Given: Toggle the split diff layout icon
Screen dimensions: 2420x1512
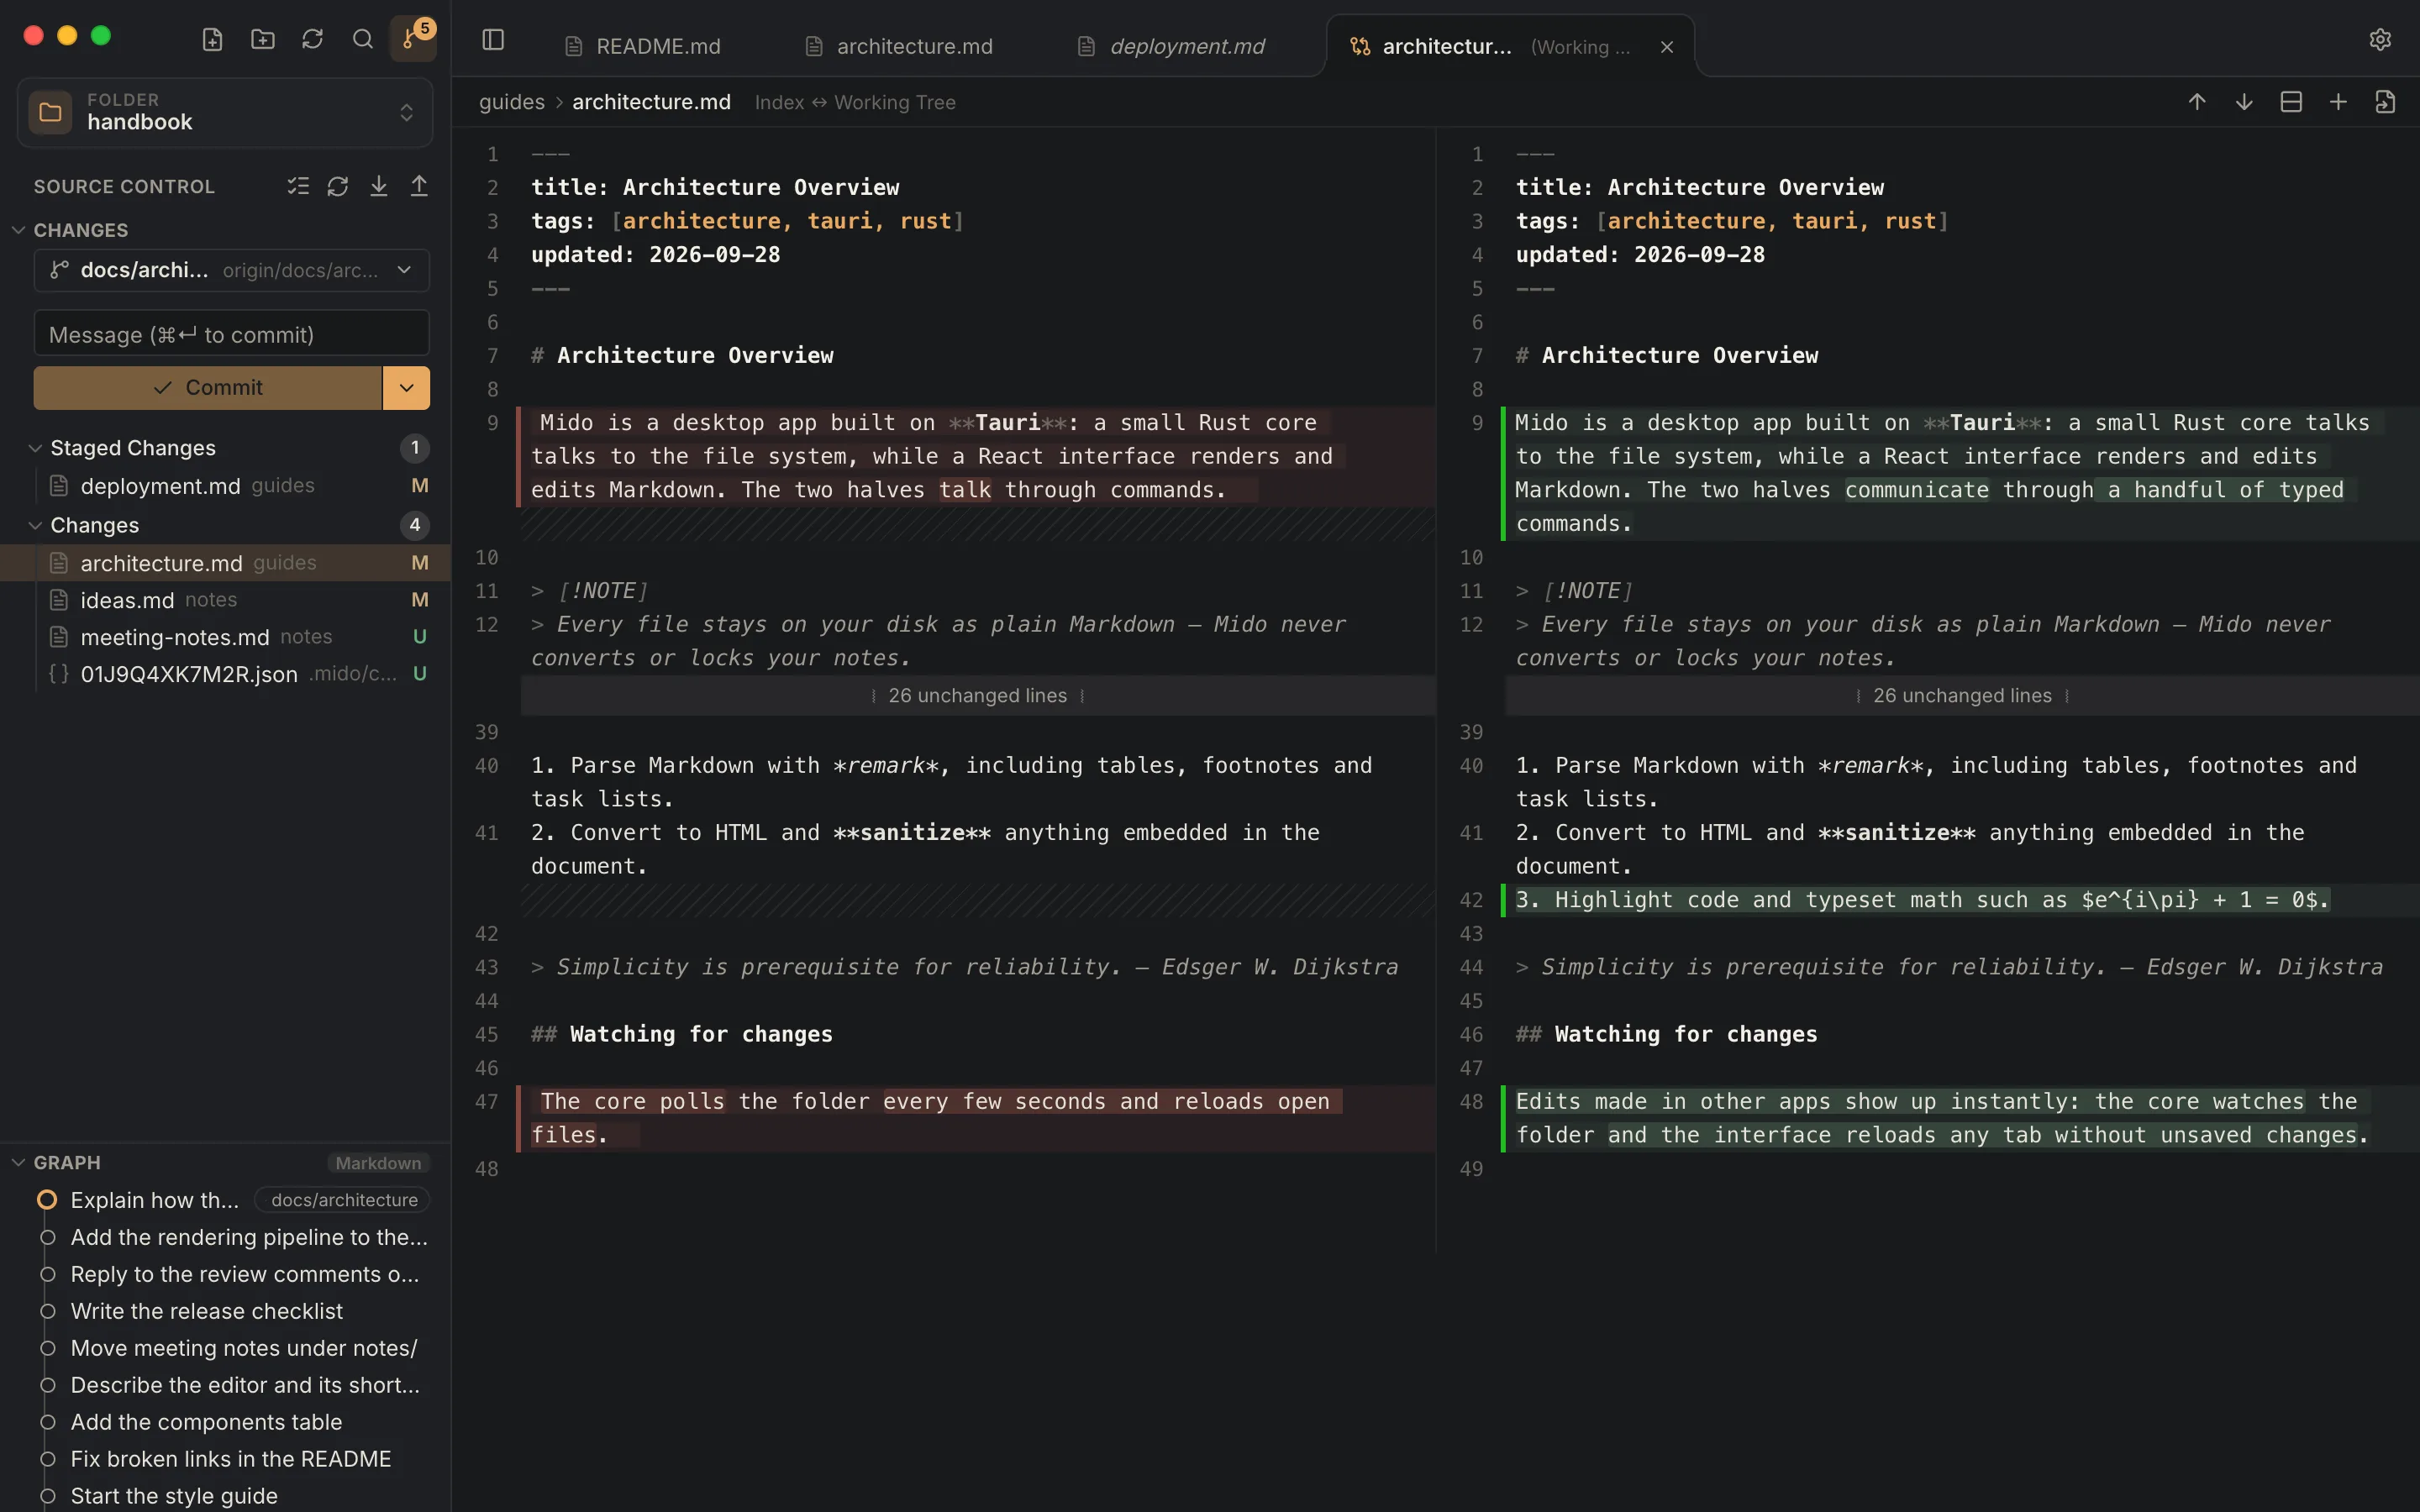Looking at the screenshot, I should click(2291, 102).
